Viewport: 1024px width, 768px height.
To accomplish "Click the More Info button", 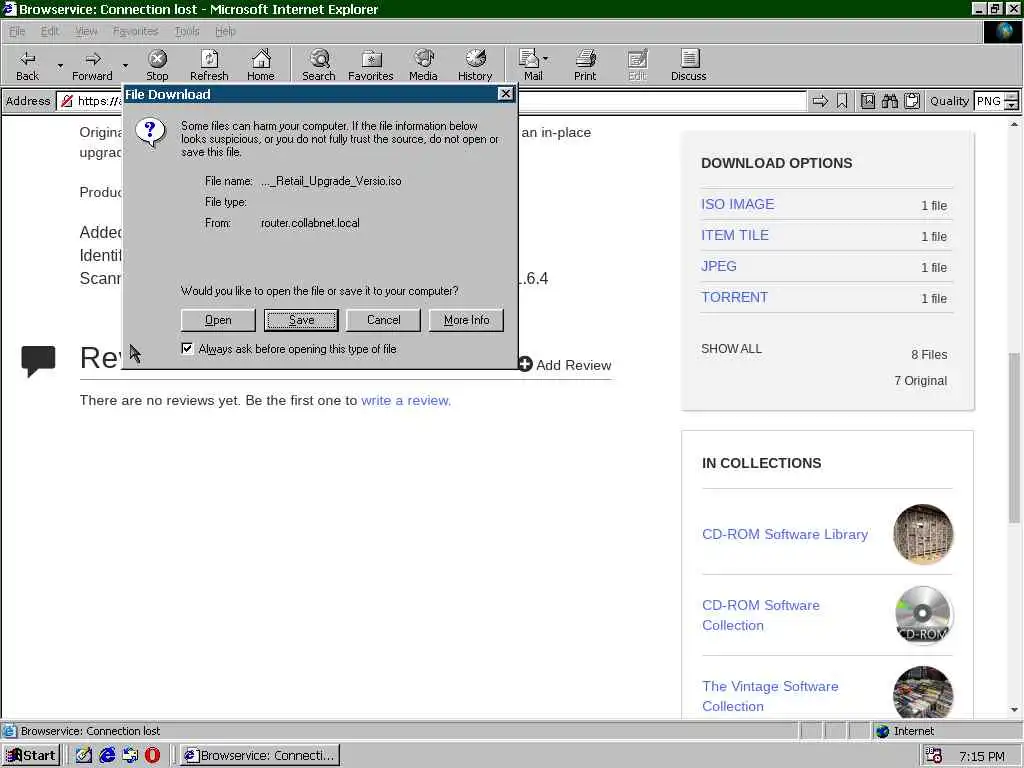I will [466, 320].
